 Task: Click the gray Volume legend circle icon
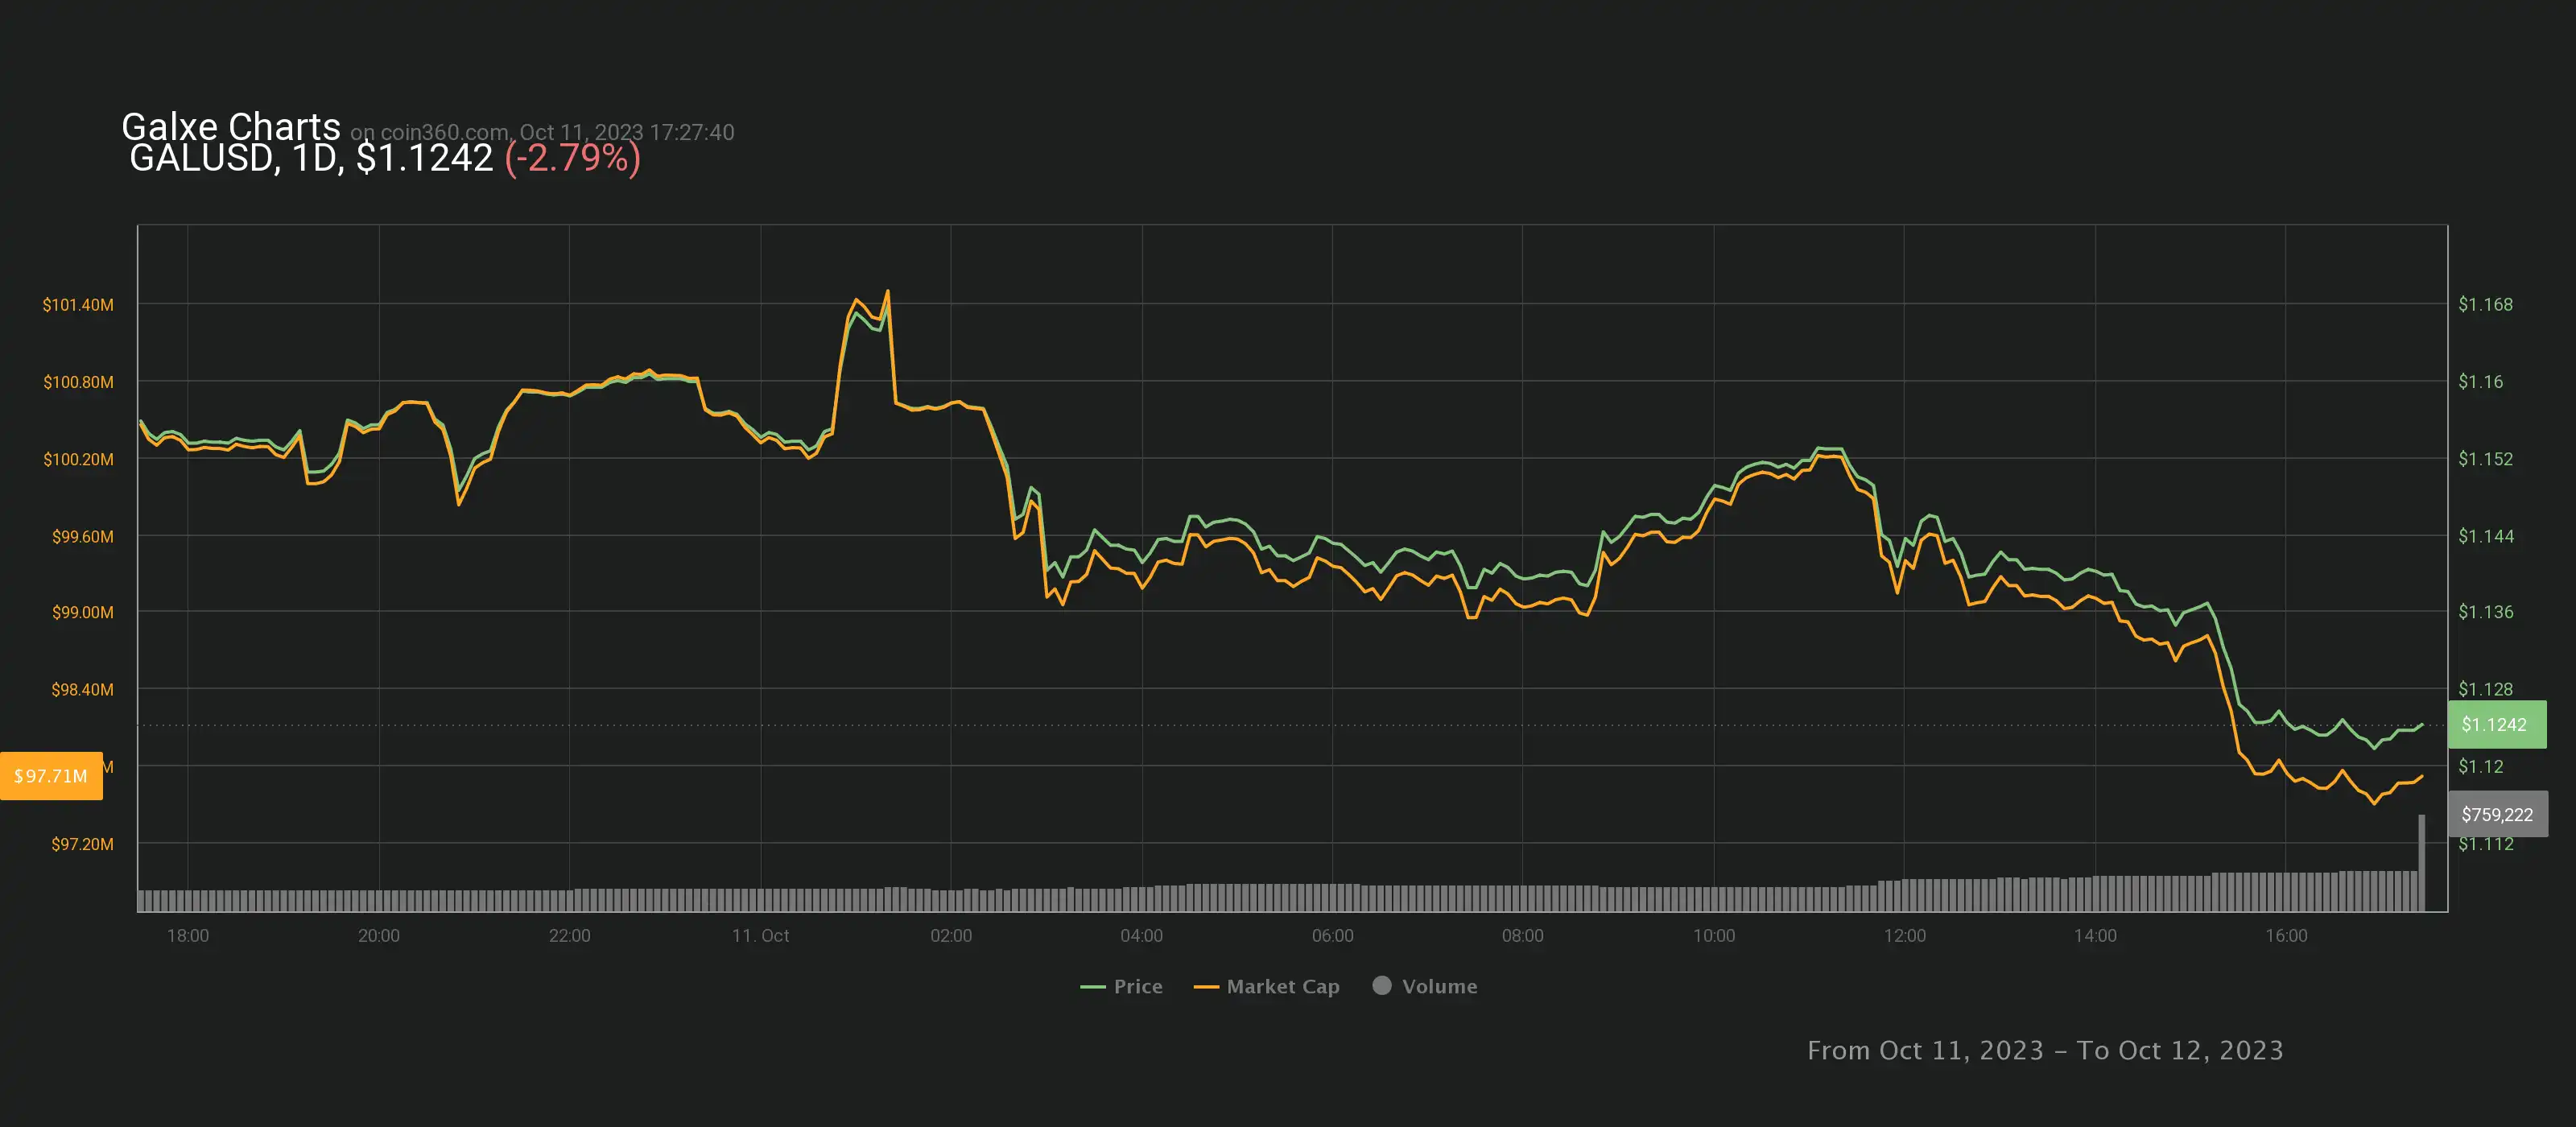[1382, 985]
